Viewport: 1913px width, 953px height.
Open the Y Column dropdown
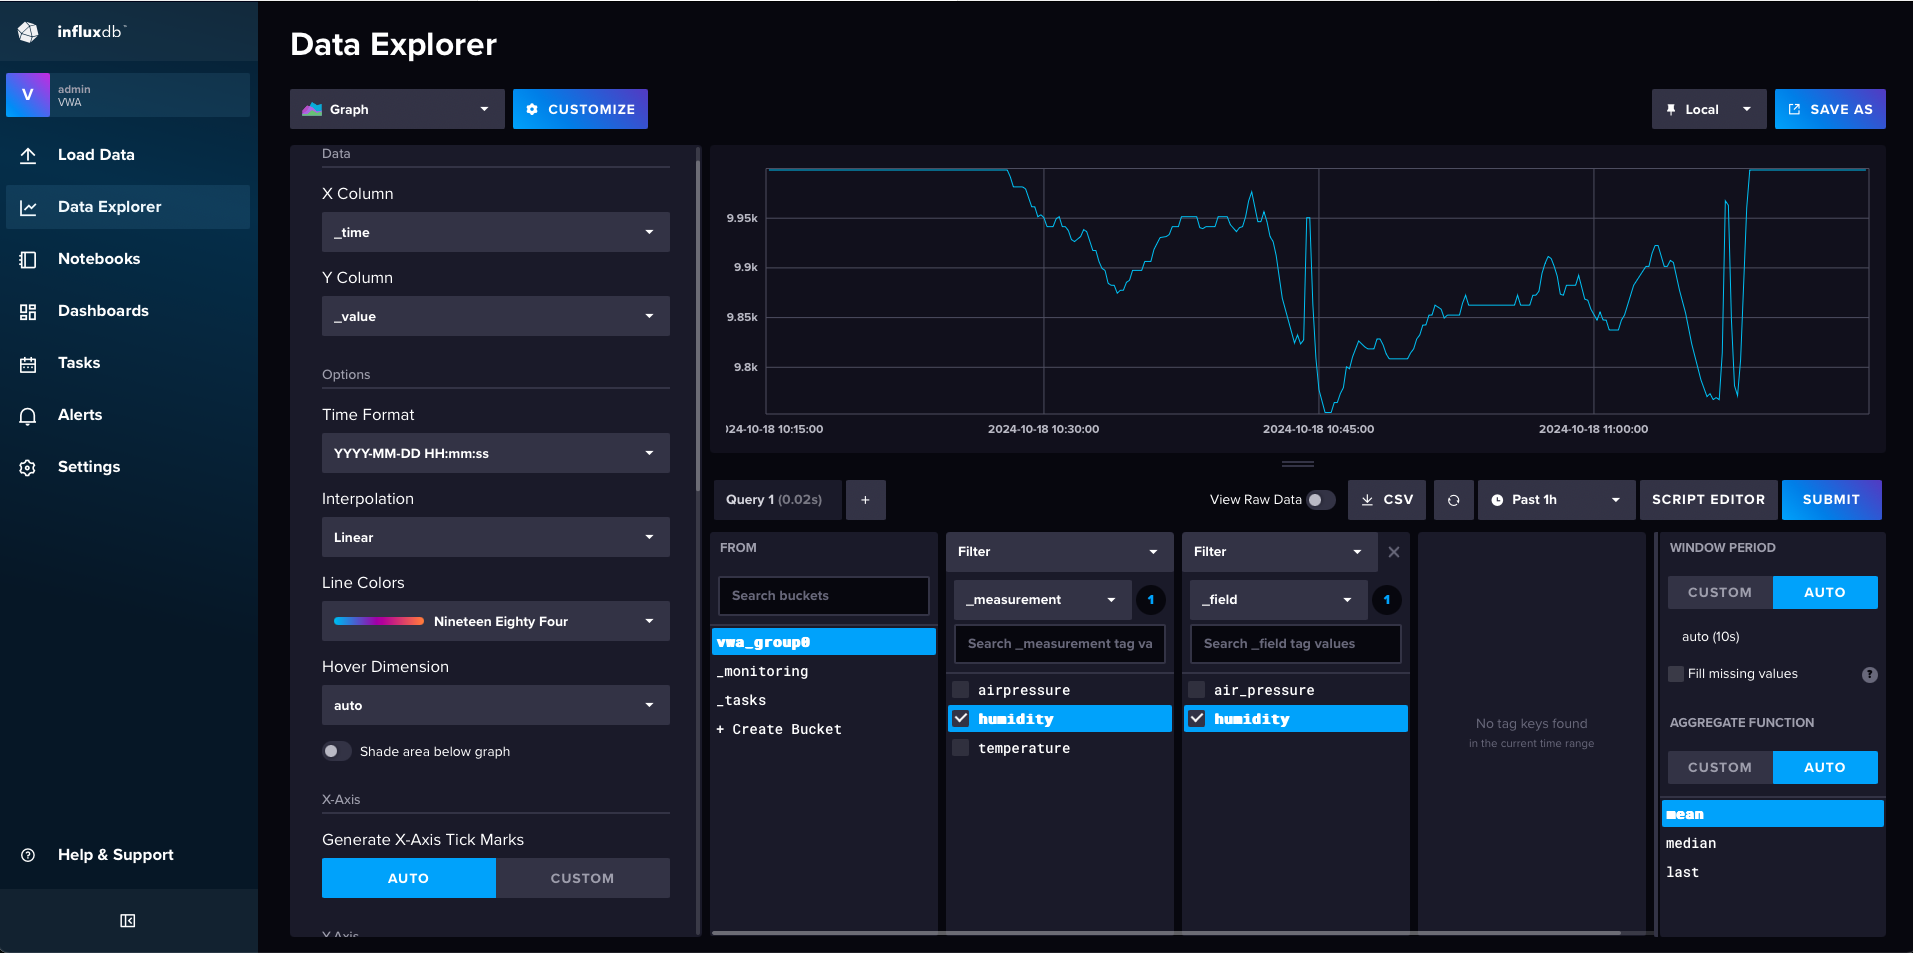point(494,316)
